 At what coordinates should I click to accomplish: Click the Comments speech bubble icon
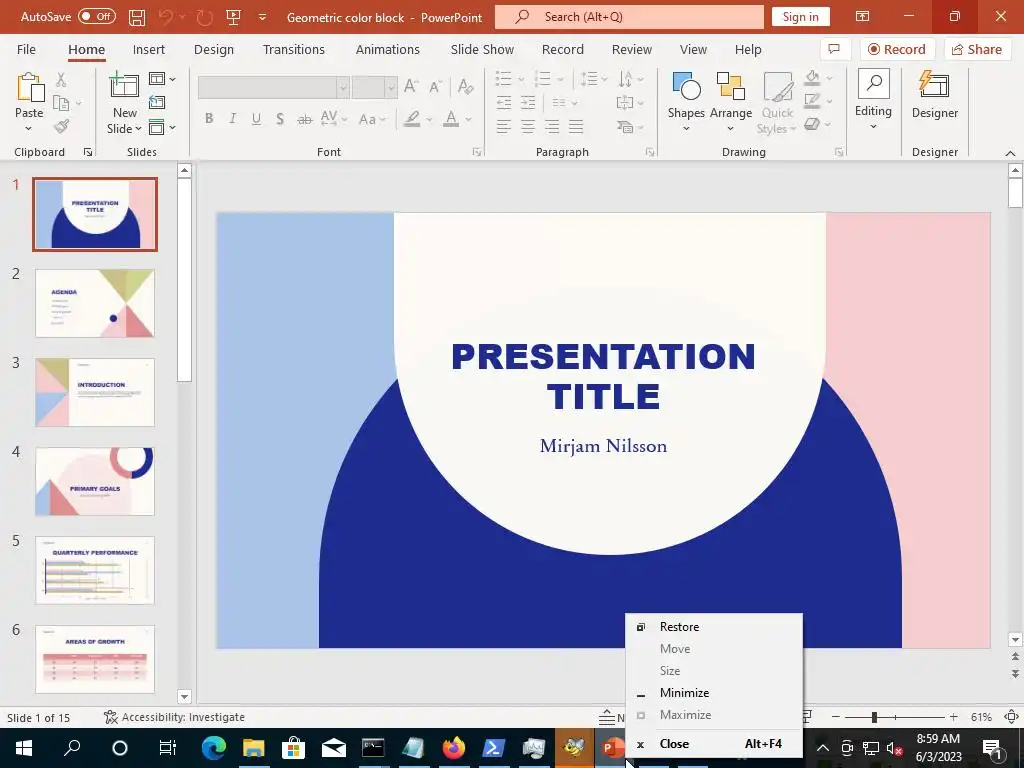[834, 49]
